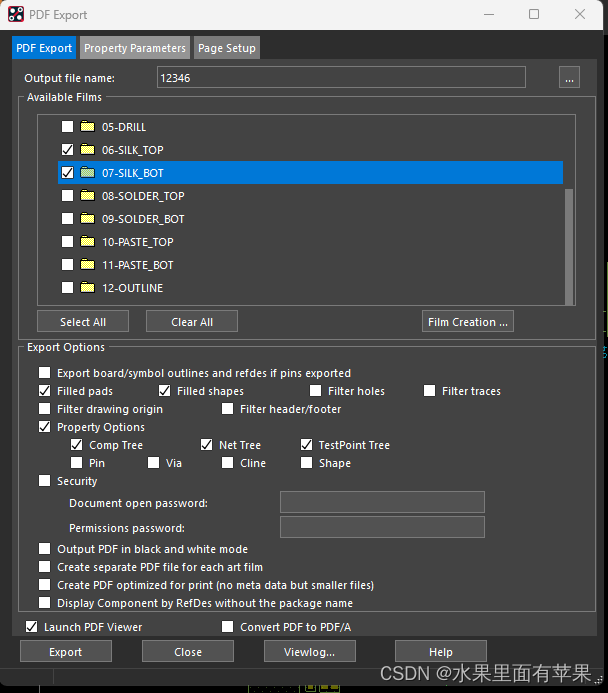Open the Page Setup tab
The image size is (608, 693).
[x=227, y=48]
